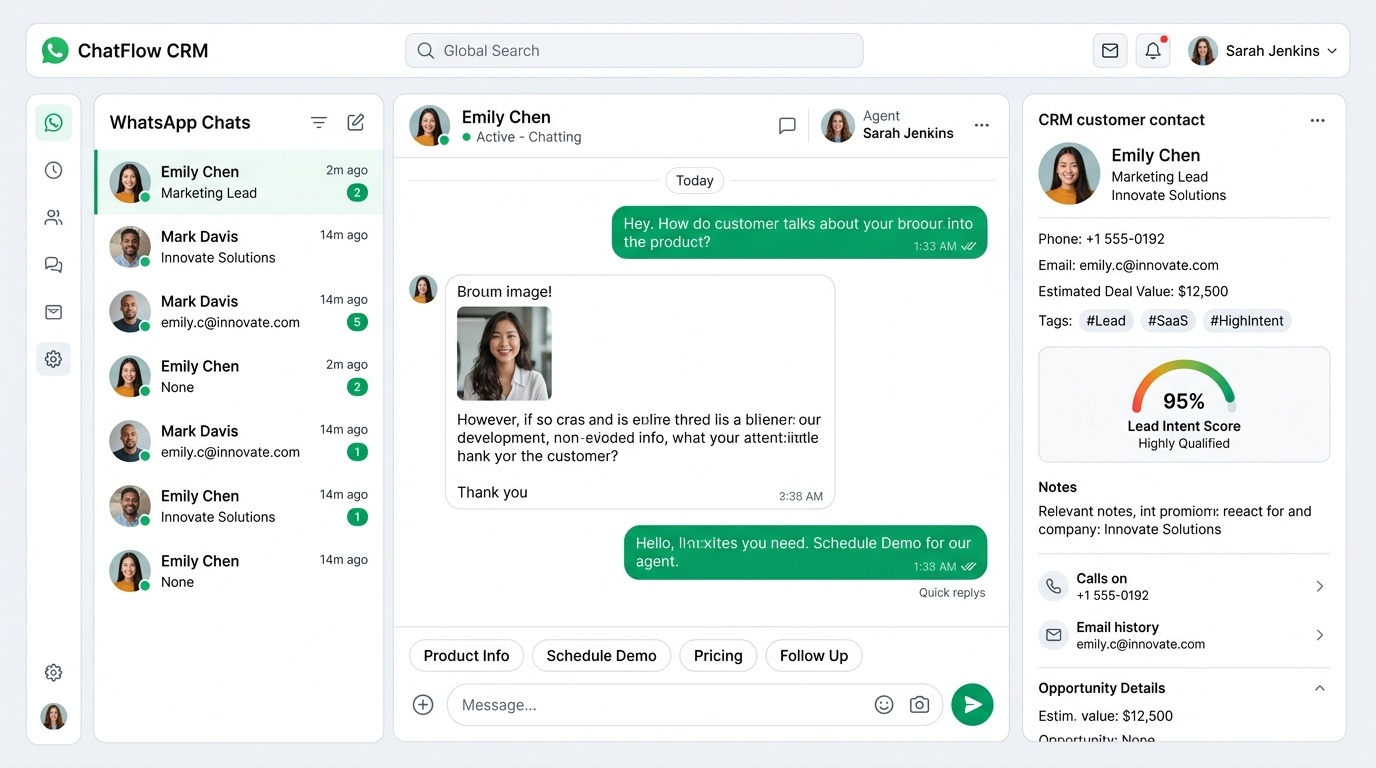This screenshot has width=1376, height=768.
Task: Open Emily Chen Marketing Lead chat
Action: click(x=239, y=182)
